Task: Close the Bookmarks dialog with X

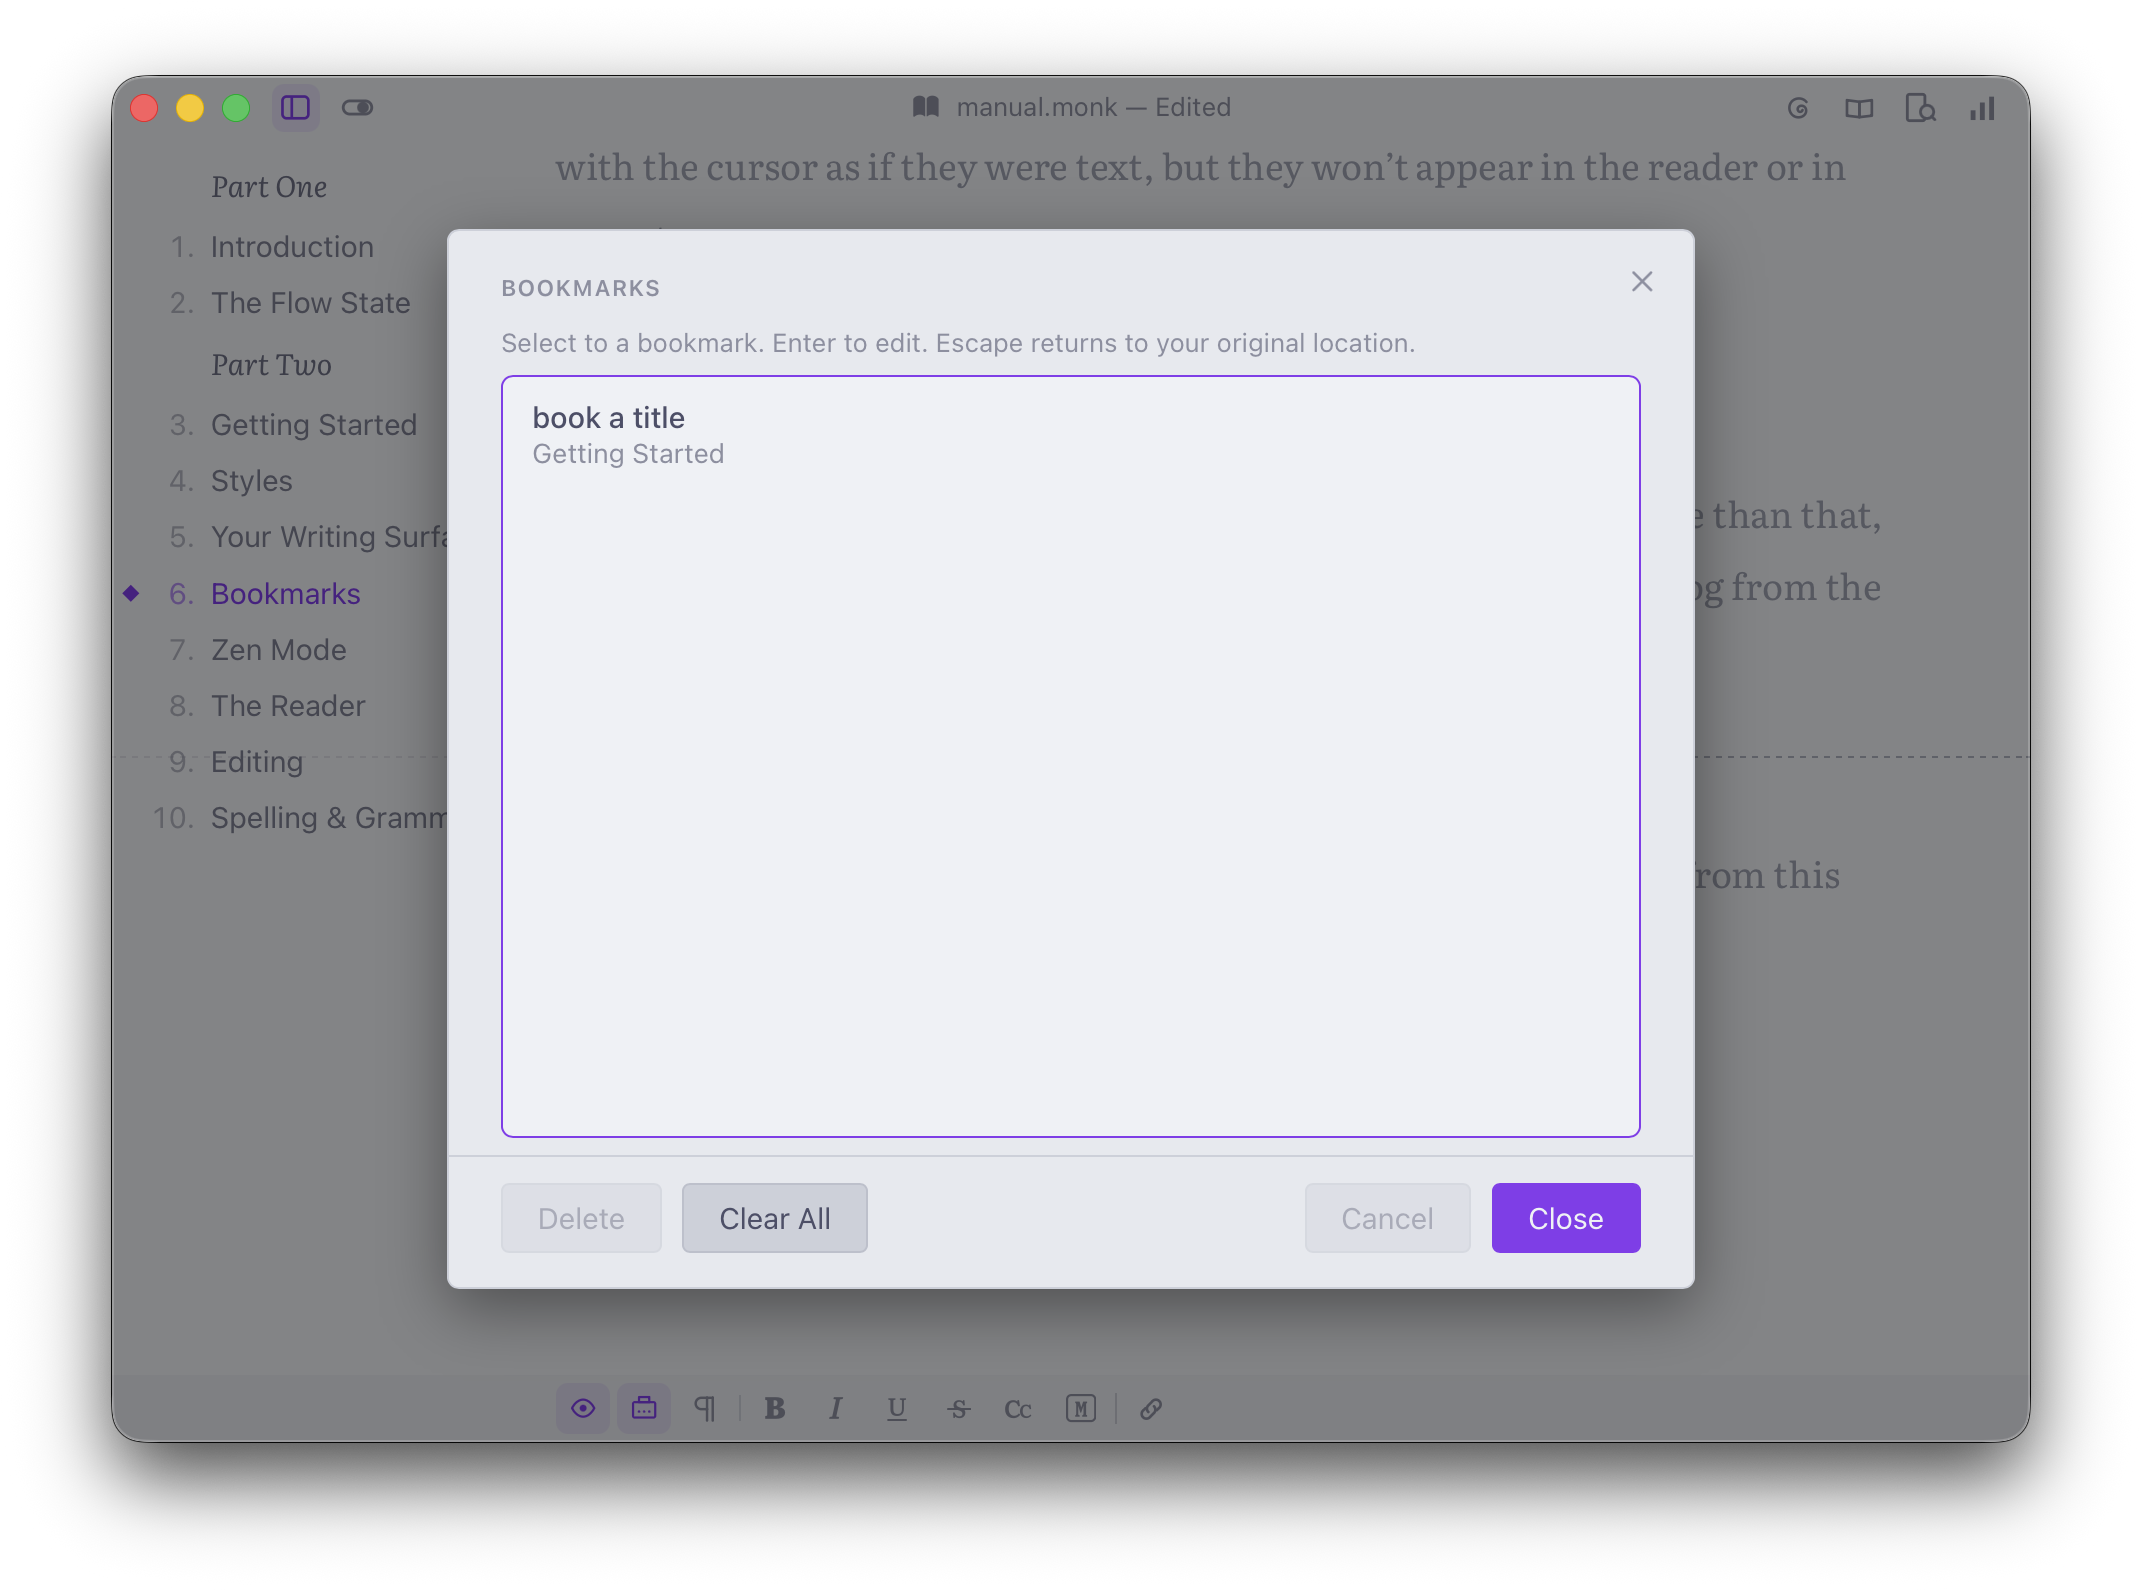Action: pyautogui.click(x=1642, y=282)
